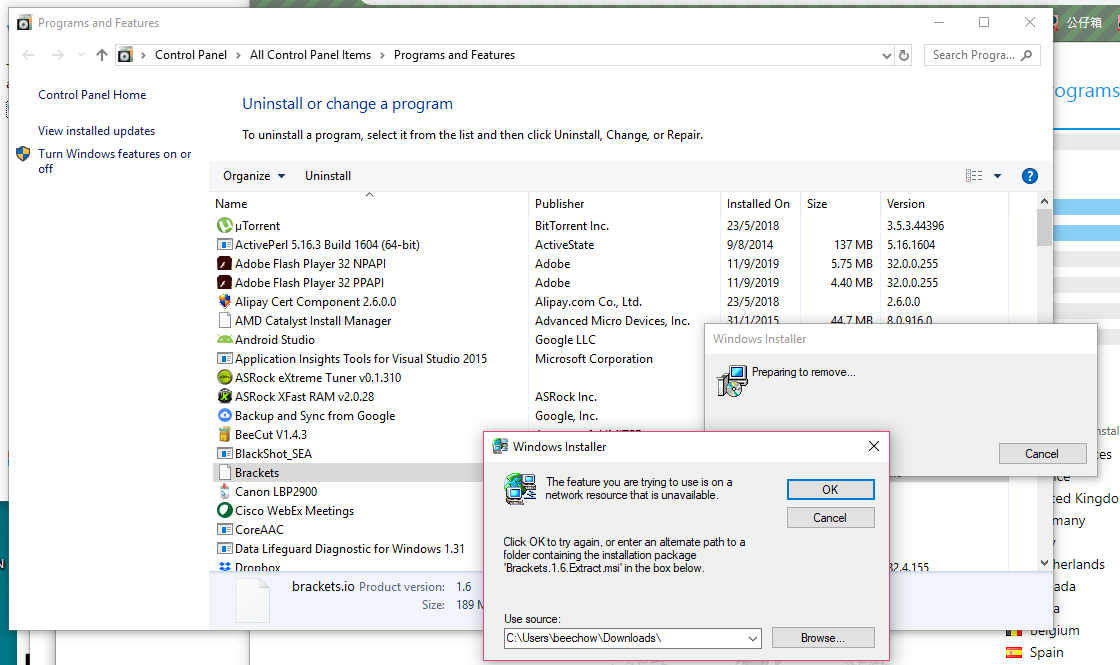Select the 3.5.3.44396 version cell
Screen dimensions: 1120x665
[915, 226]
